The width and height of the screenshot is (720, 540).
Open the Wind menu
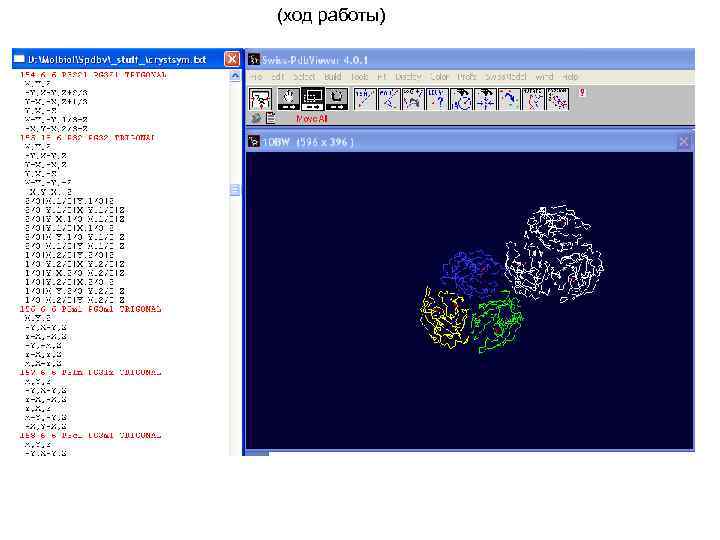(544, 77)
